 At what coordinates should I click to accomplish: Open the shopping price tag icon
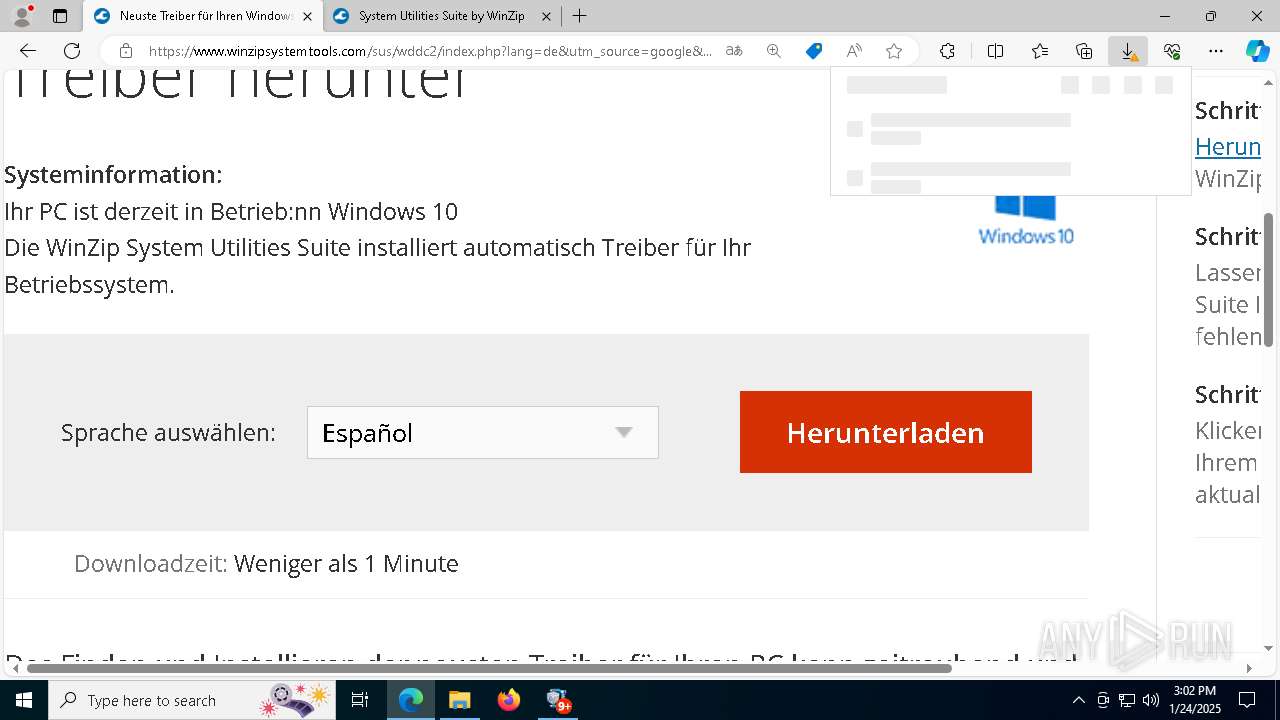814,51
